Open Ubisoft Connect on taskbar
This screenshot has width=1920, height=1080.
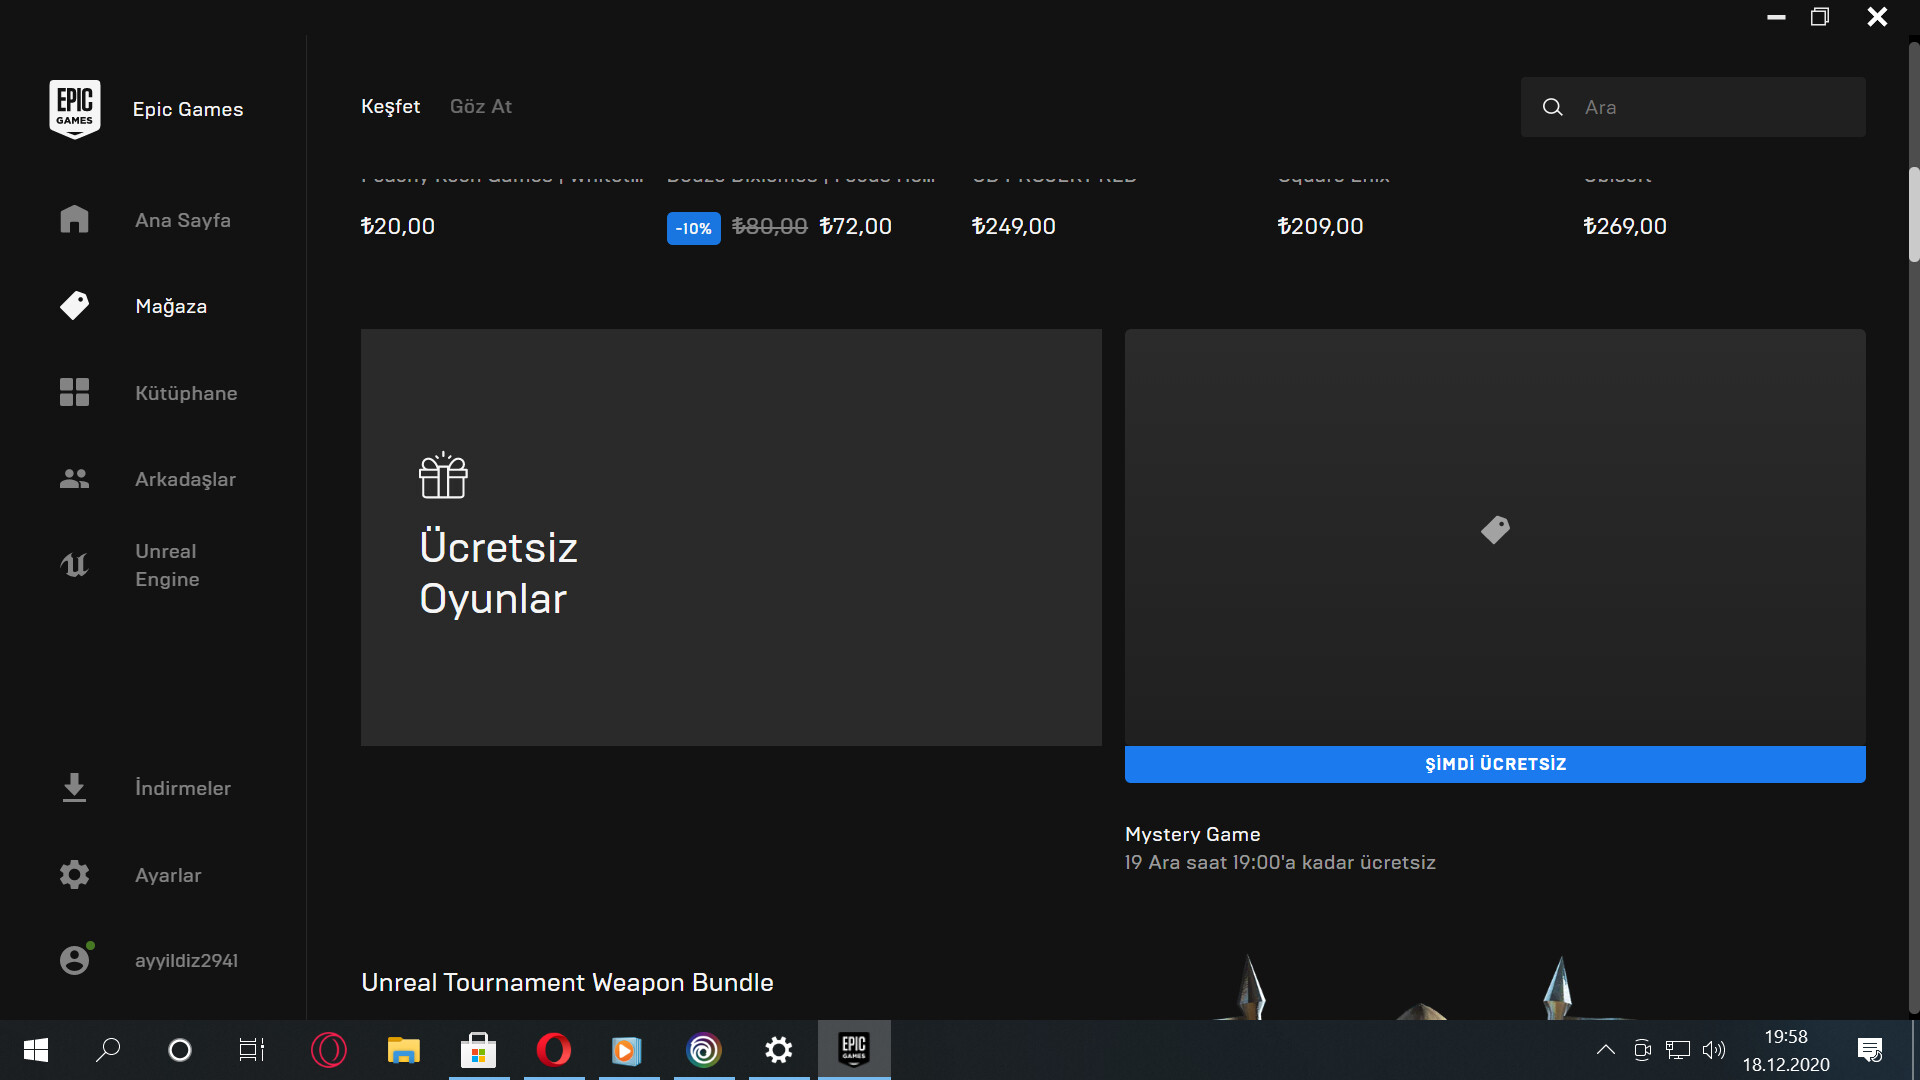click(704, 1050)
